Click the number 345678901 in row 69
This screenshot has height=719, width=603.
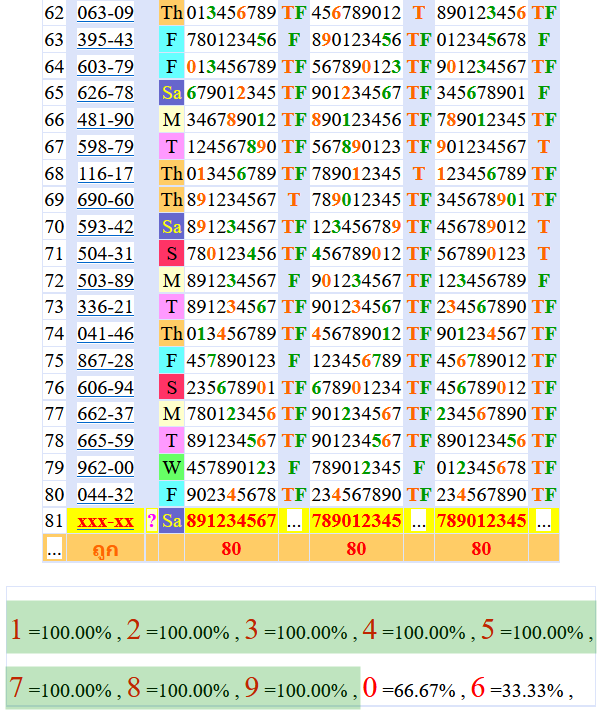[x=481, y=200]
